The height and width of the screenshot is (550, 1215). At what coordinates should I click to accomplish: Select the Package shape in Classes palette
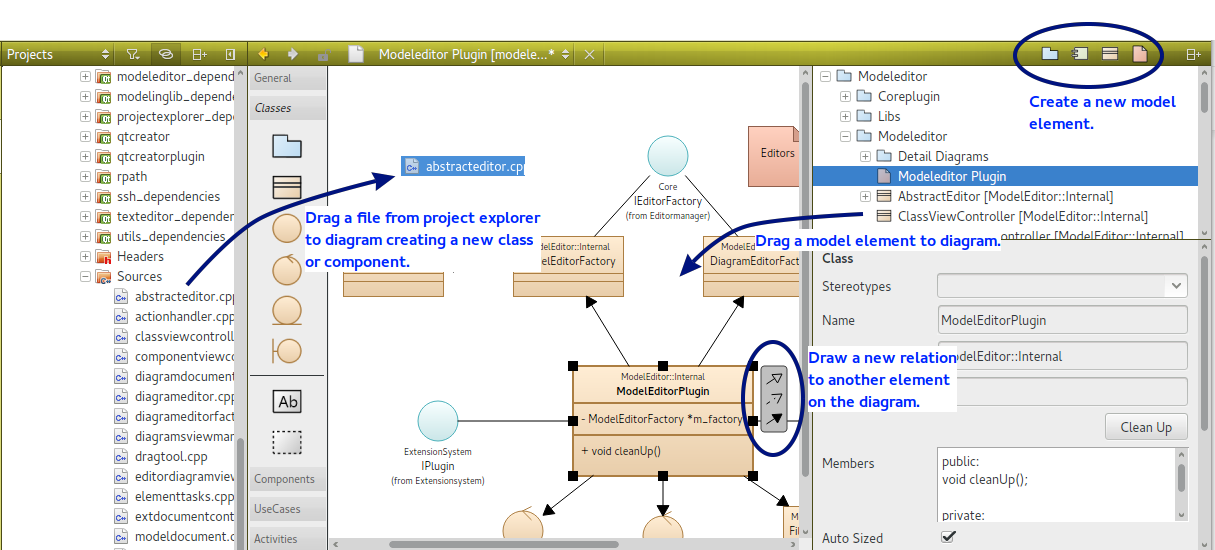click(287, 146)
